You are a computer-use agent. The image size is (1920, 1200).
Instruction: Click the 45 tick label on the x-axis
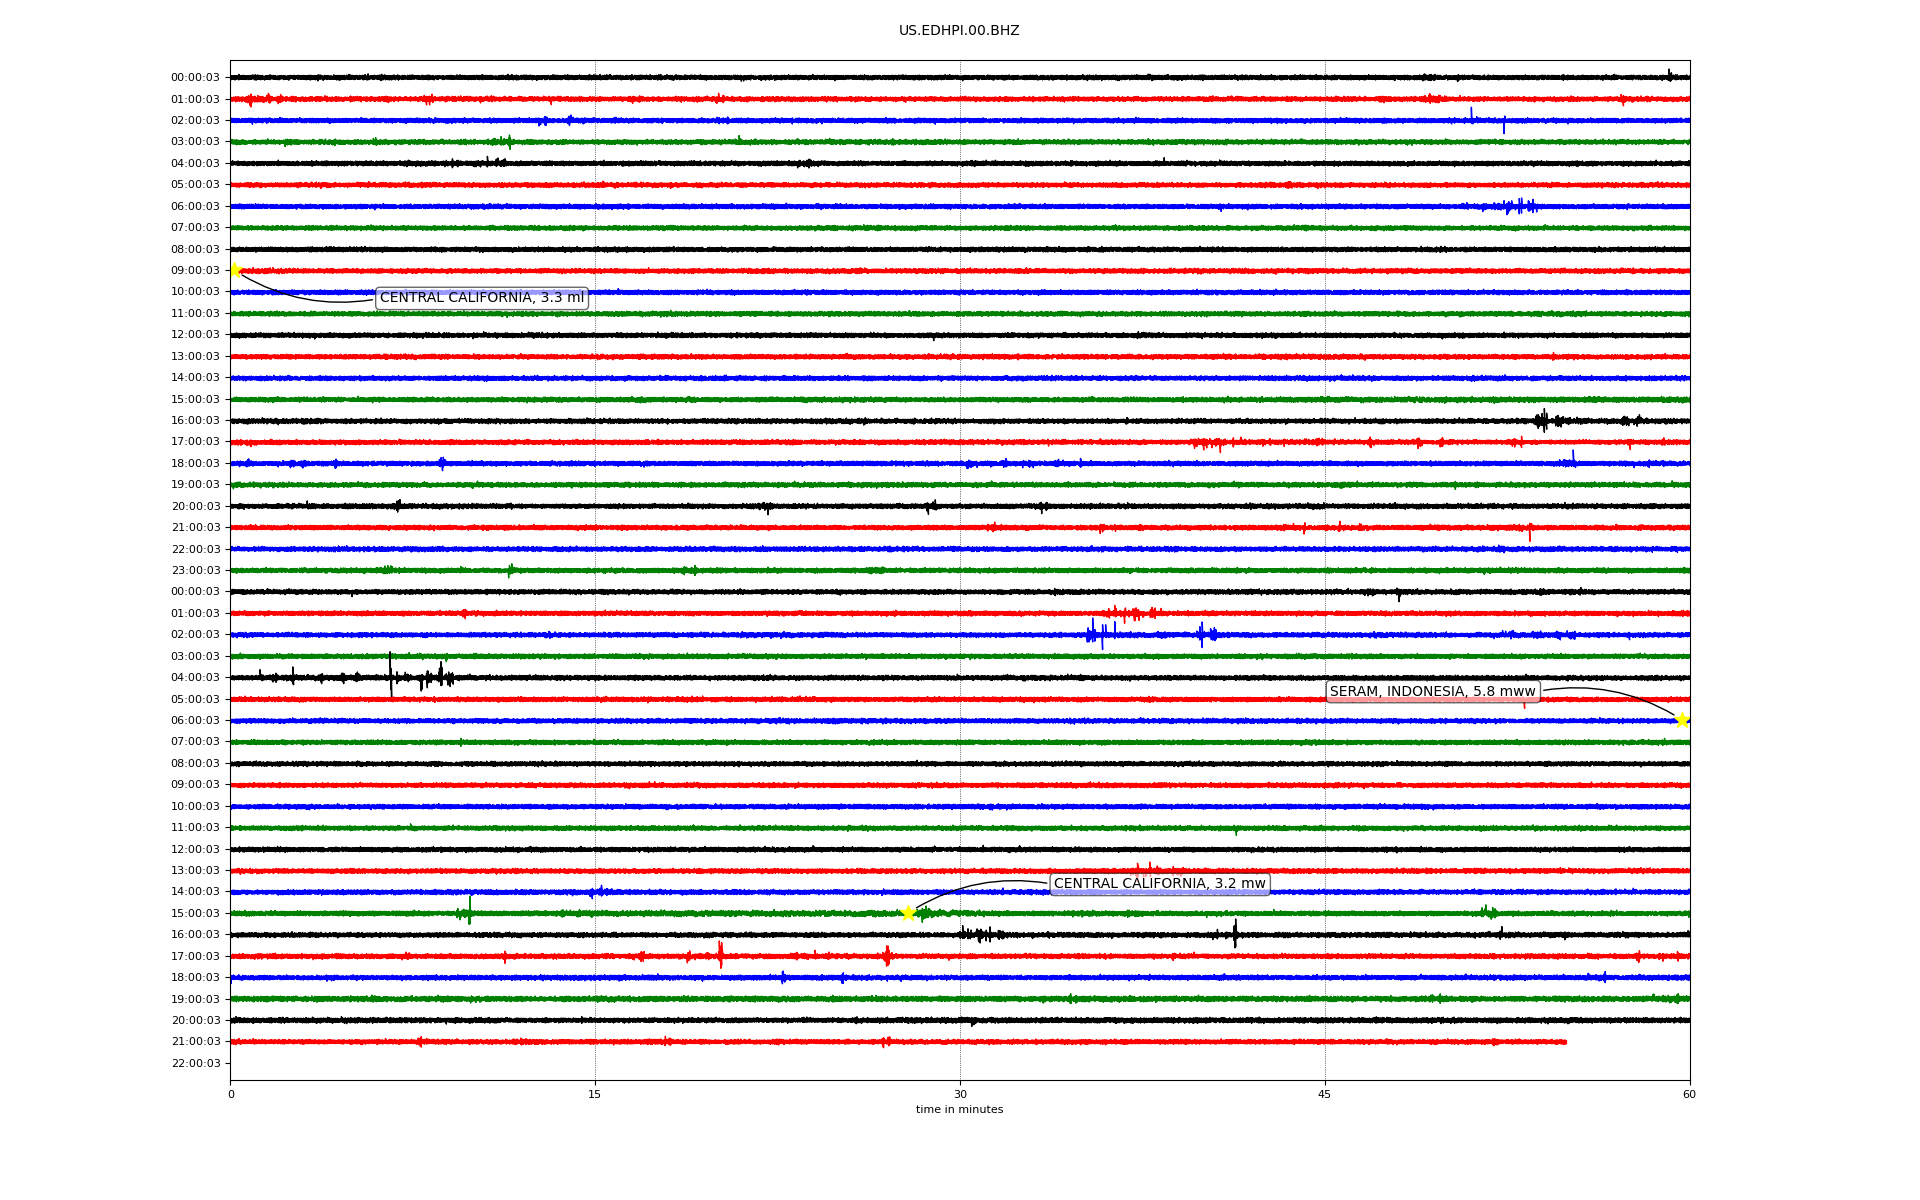click(1324, 1094)
